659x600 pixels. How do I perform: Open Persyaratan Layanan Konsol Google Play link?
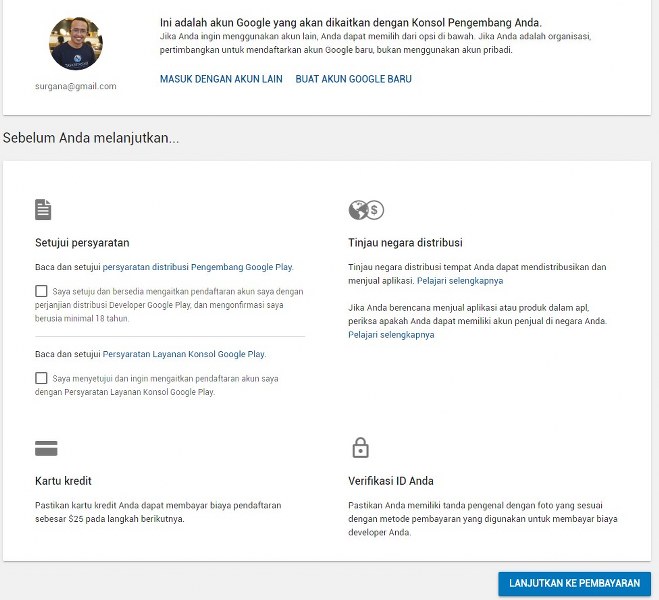184,354
